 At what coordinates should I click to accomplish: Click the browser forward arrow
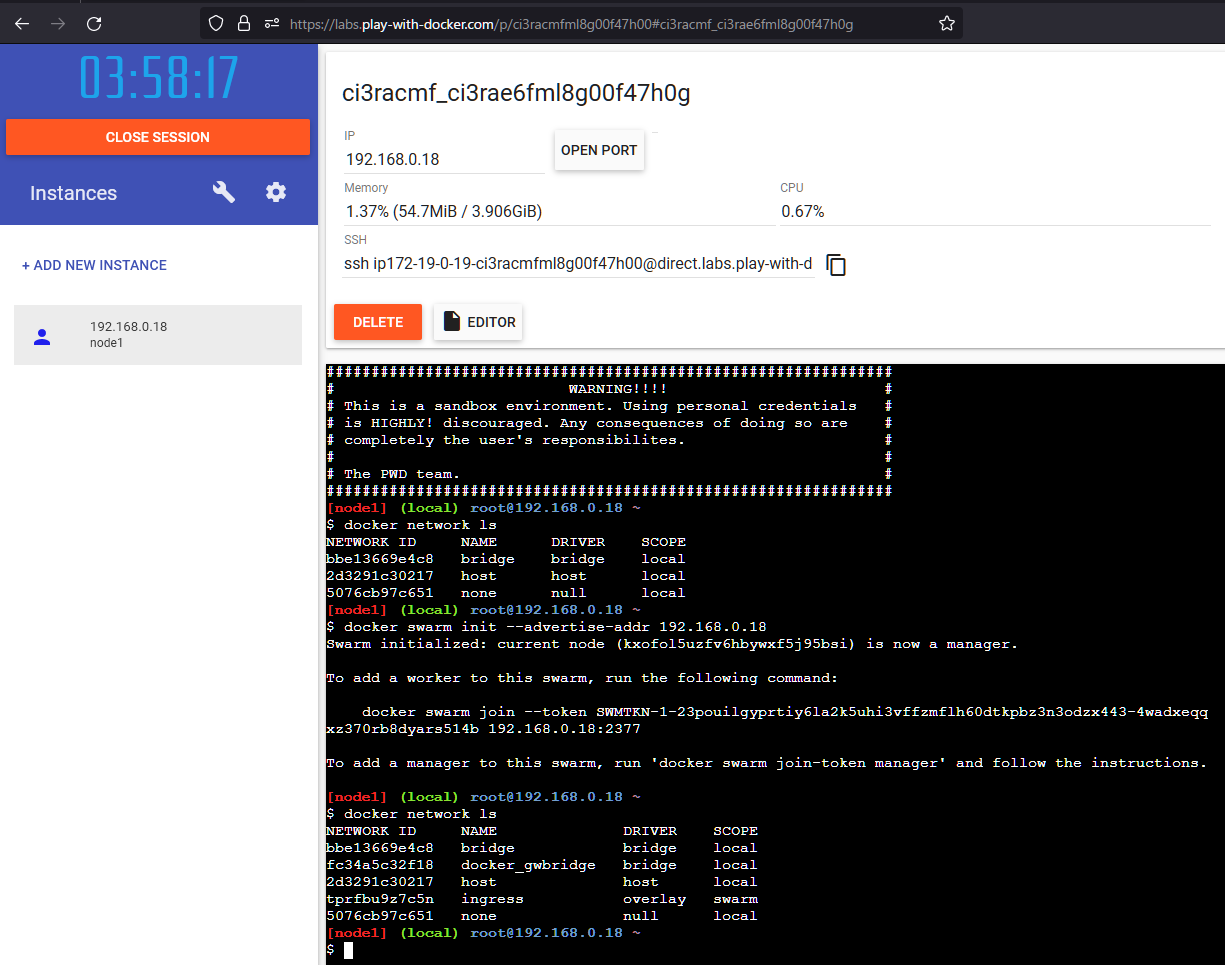[58, 23]
